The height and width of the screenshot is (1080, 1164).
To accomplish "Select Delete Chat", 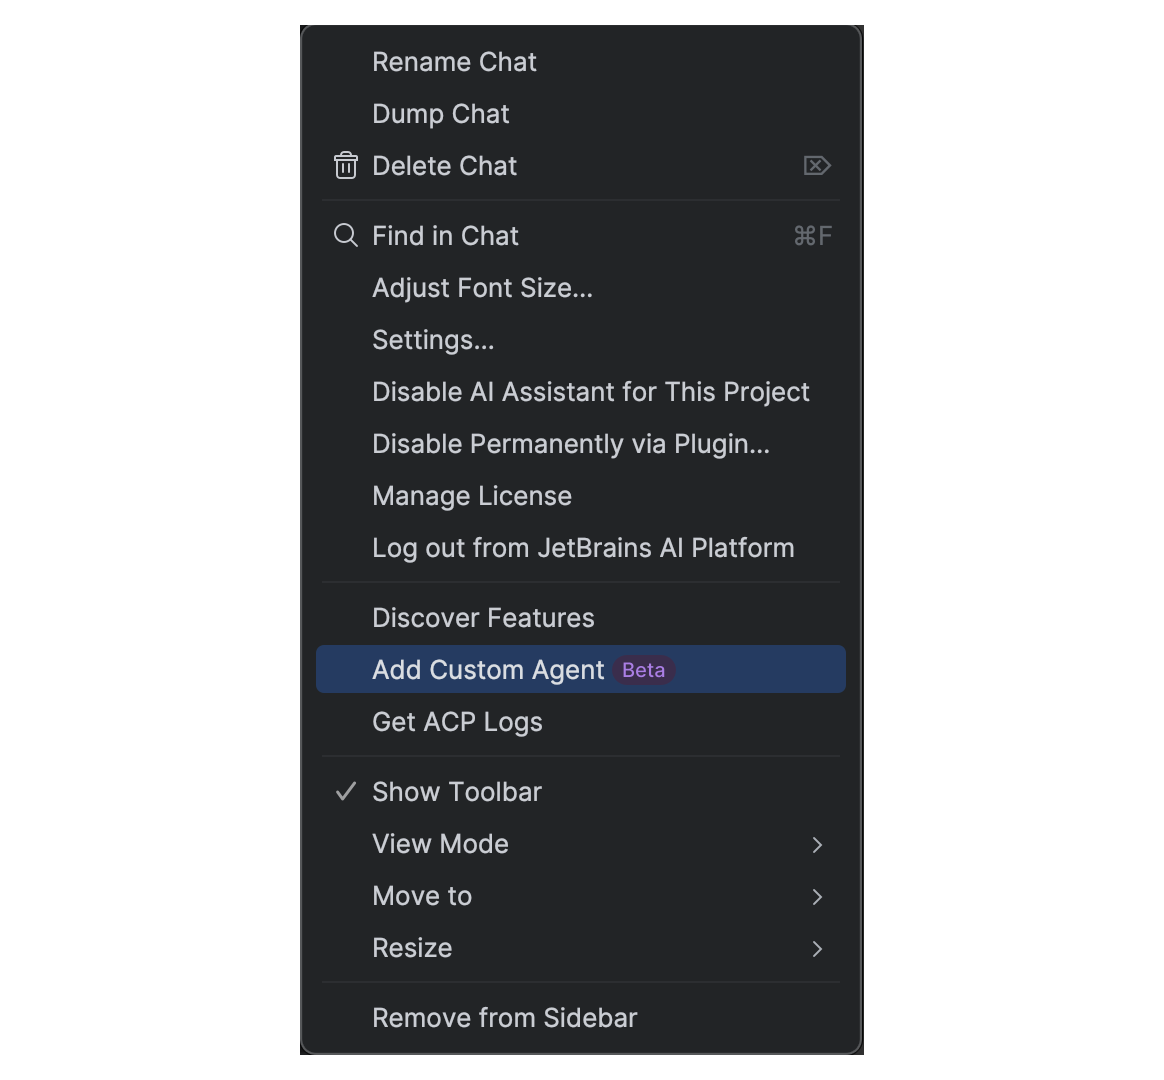I will pyautogui.click(x=444, y=166).
